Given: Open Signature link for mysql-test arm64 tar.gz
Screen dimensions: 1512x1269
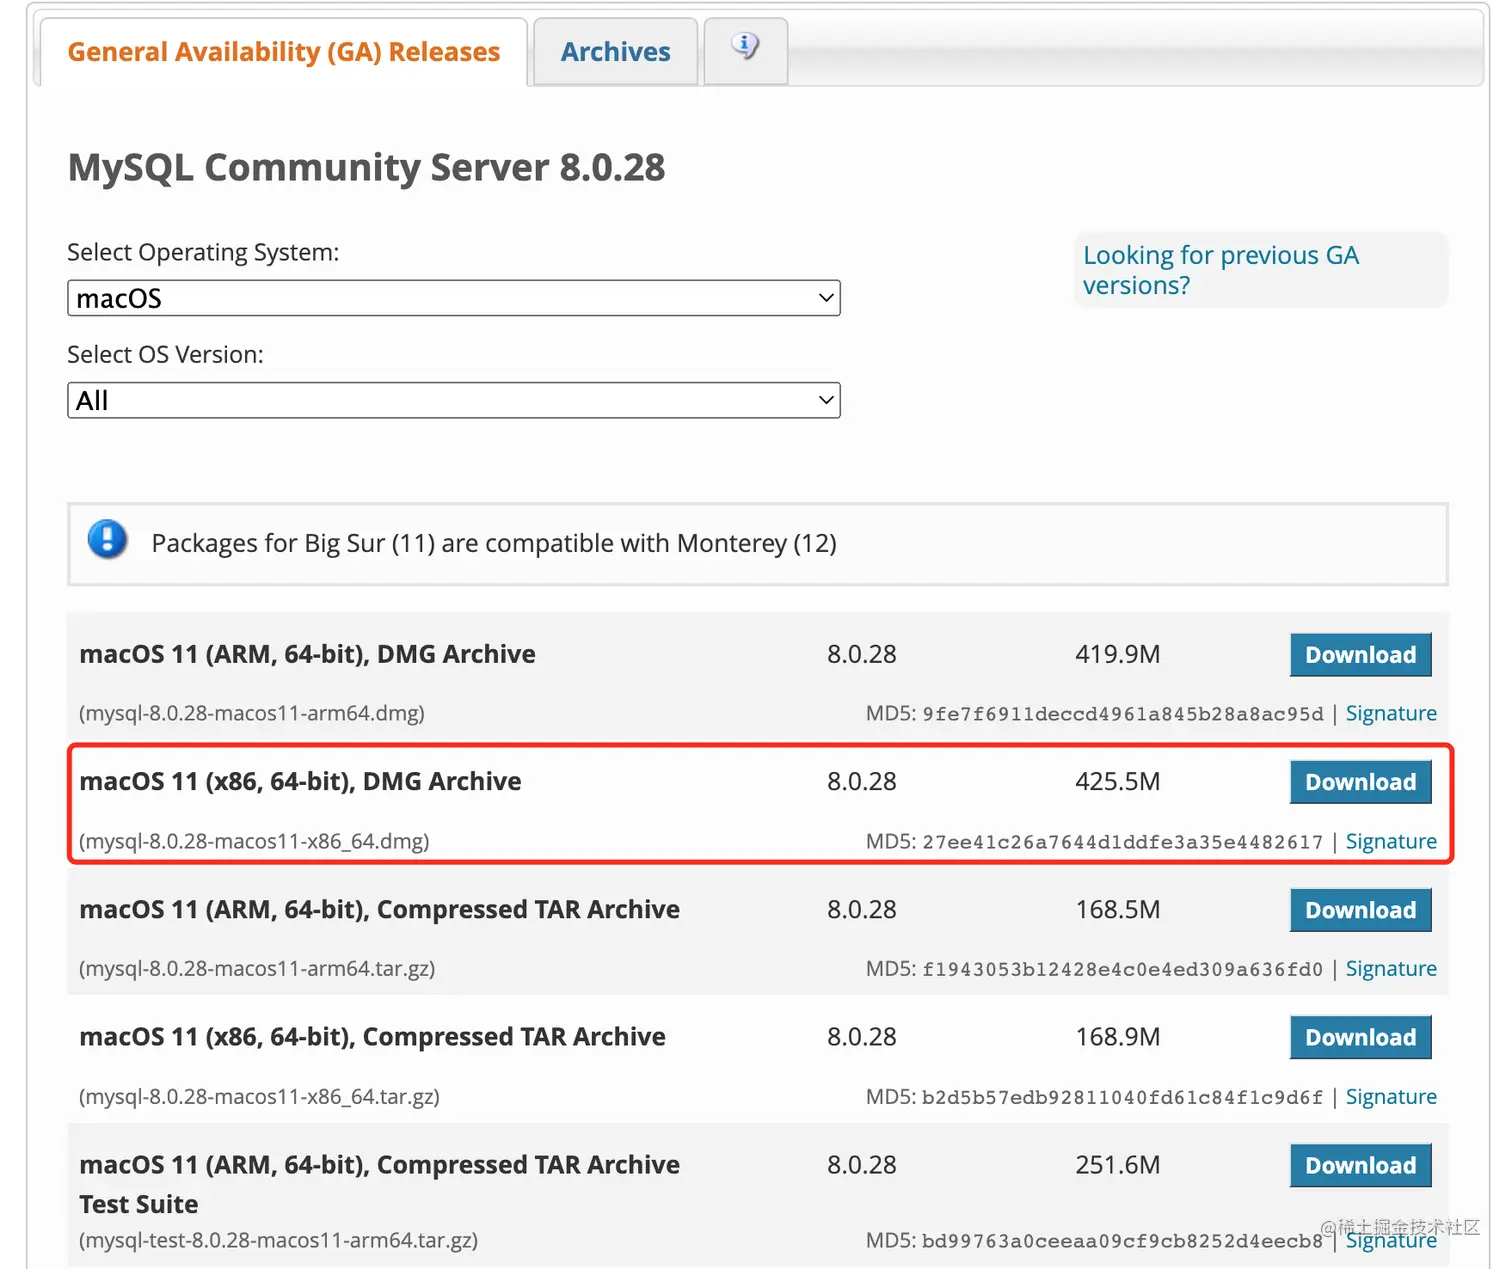Looking at the screenshot, I should [1391, 1240].
